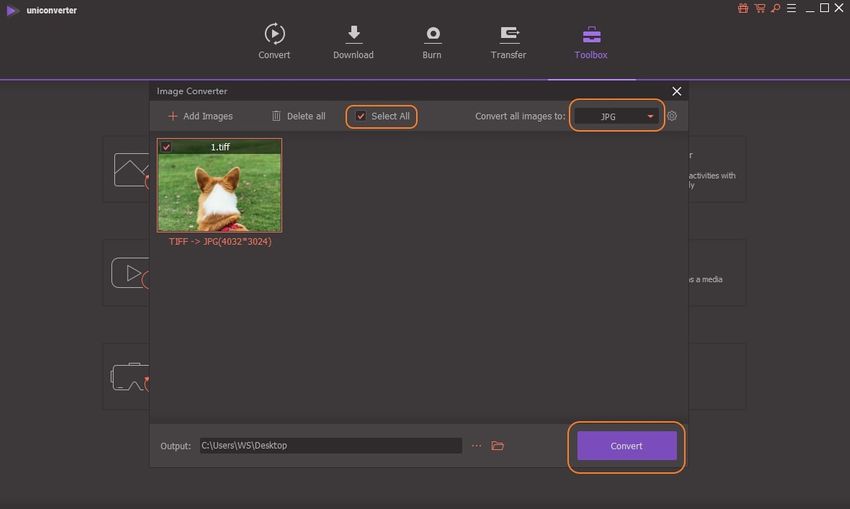Uncheck the 1.tiff image checkbox
Image resolution: width=850 pixels, height=509 pixels.
pos(166,147)
